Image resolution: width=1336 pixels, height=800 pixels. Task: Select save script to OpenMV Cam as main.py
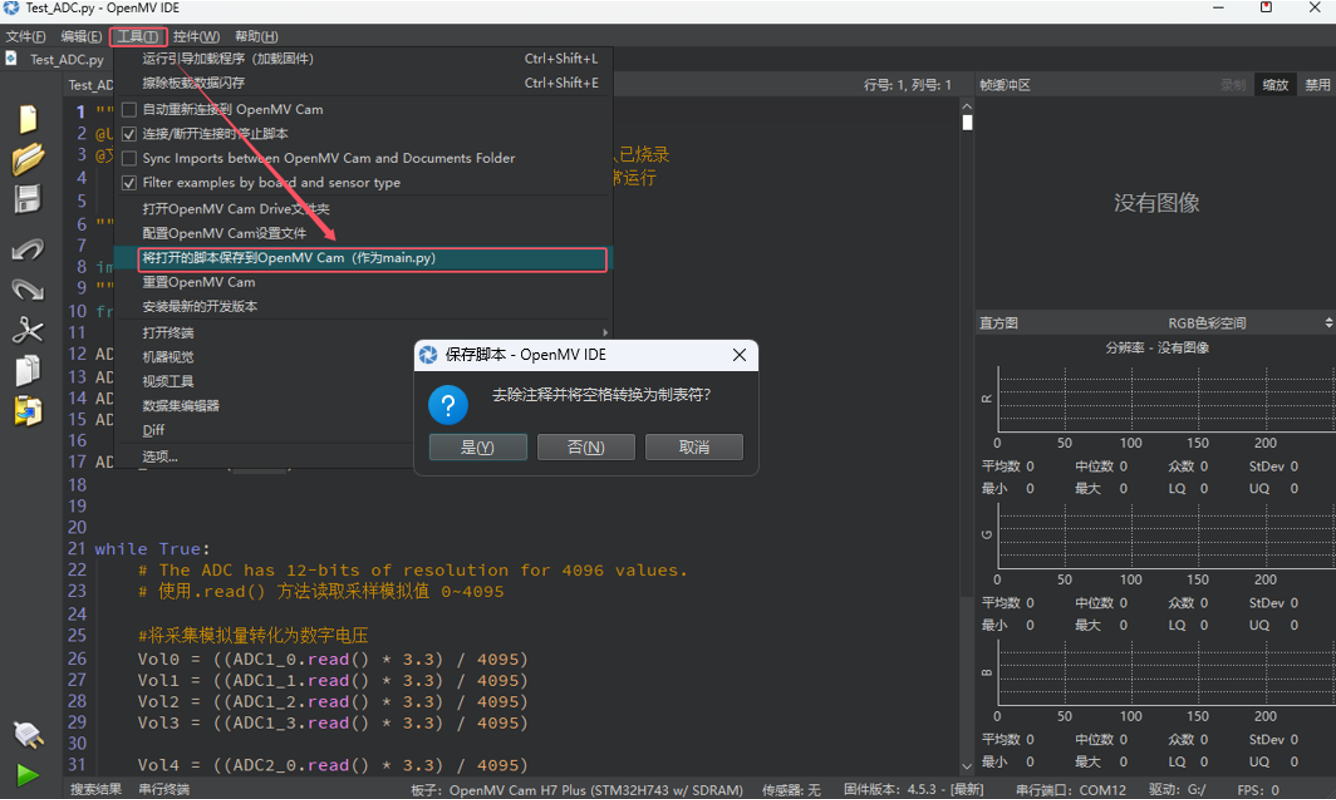point(372,258)
